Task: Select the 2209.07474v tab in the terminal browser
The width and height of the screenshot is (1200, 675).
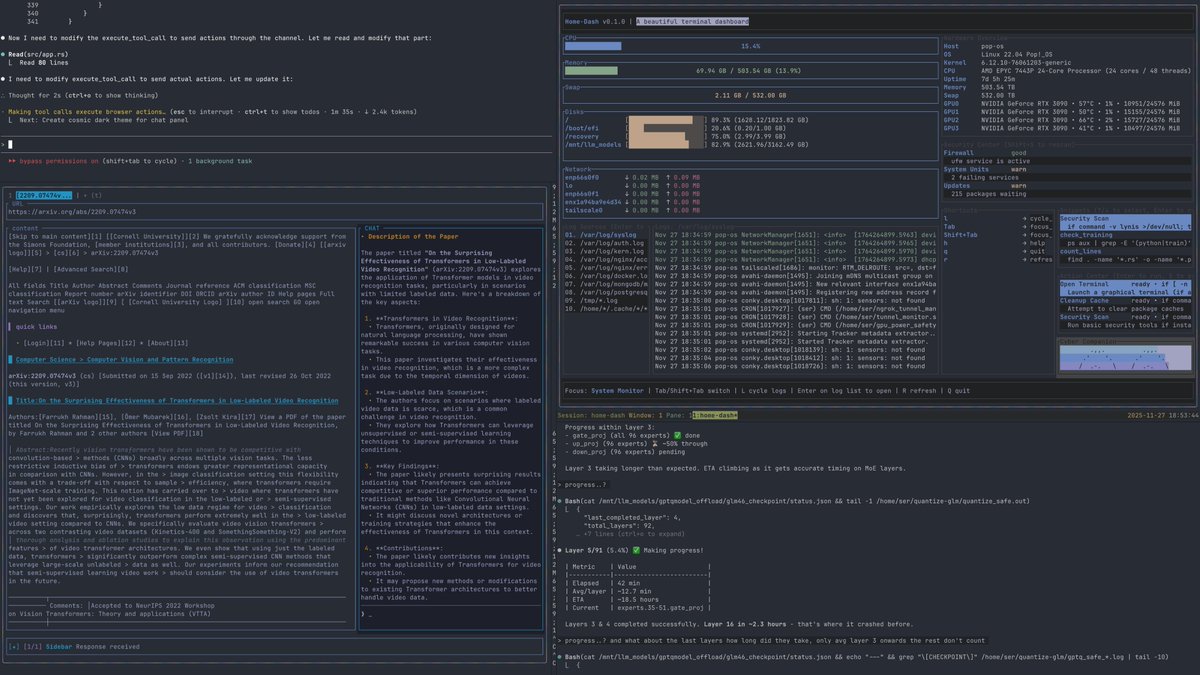Action: coord(44,195)
